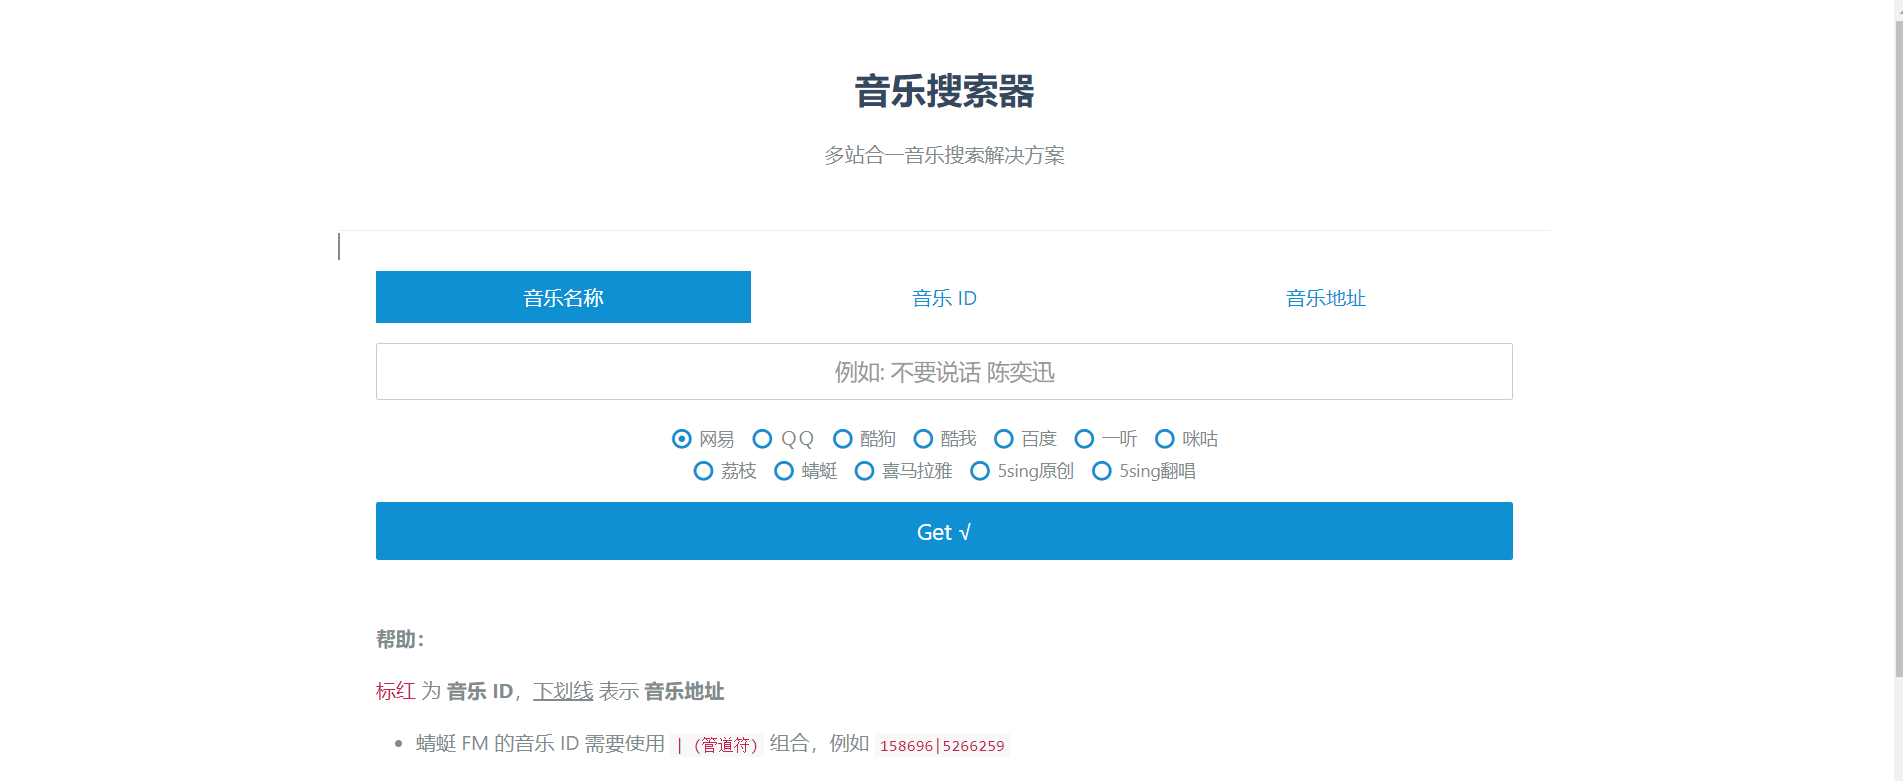Choose the QQ music source
The image size is (1903, 781).
[x=762, y=439]
